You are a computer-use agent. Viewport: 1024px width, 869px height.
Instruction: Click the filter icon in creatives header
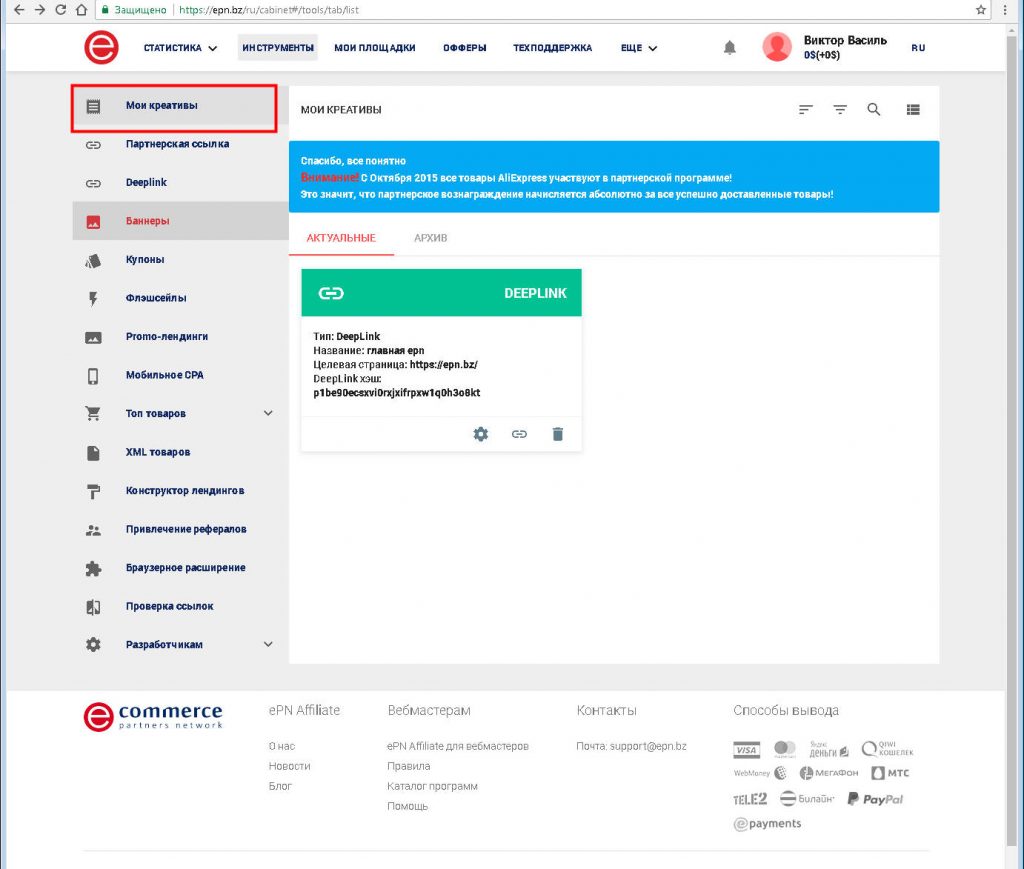(840, 110)
